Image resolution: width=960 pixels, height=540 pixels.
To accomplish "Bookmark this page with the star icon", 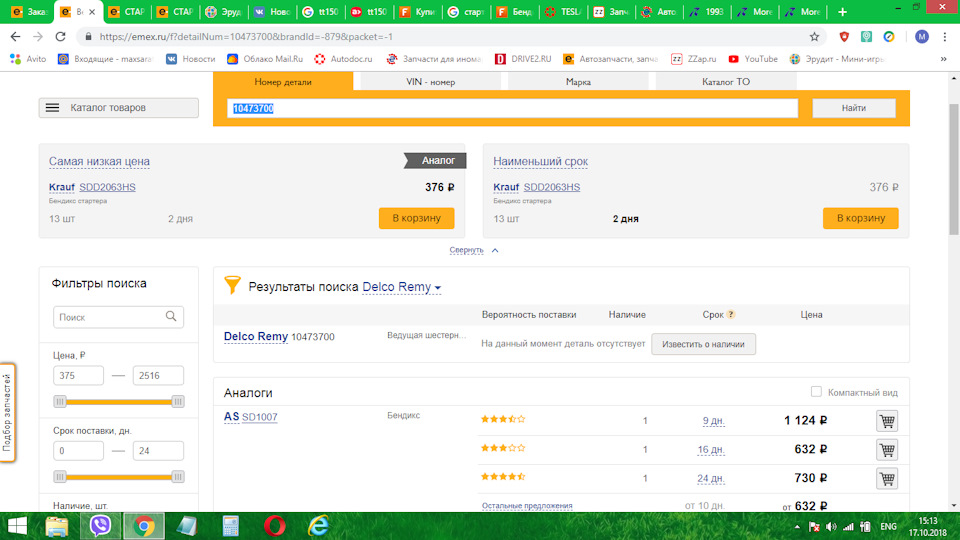I will click(x=814, y=37).
